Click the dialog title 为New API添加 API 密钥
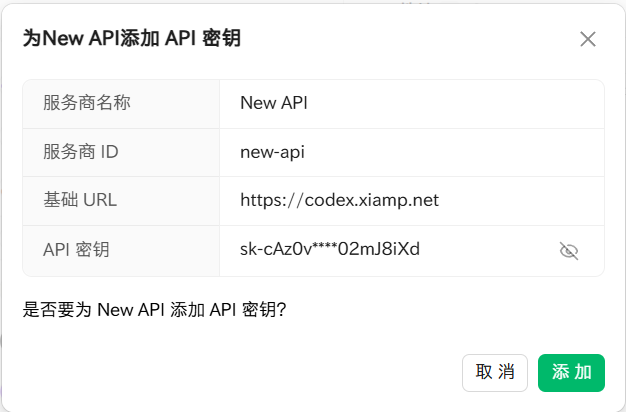 (x=131, y=39)
